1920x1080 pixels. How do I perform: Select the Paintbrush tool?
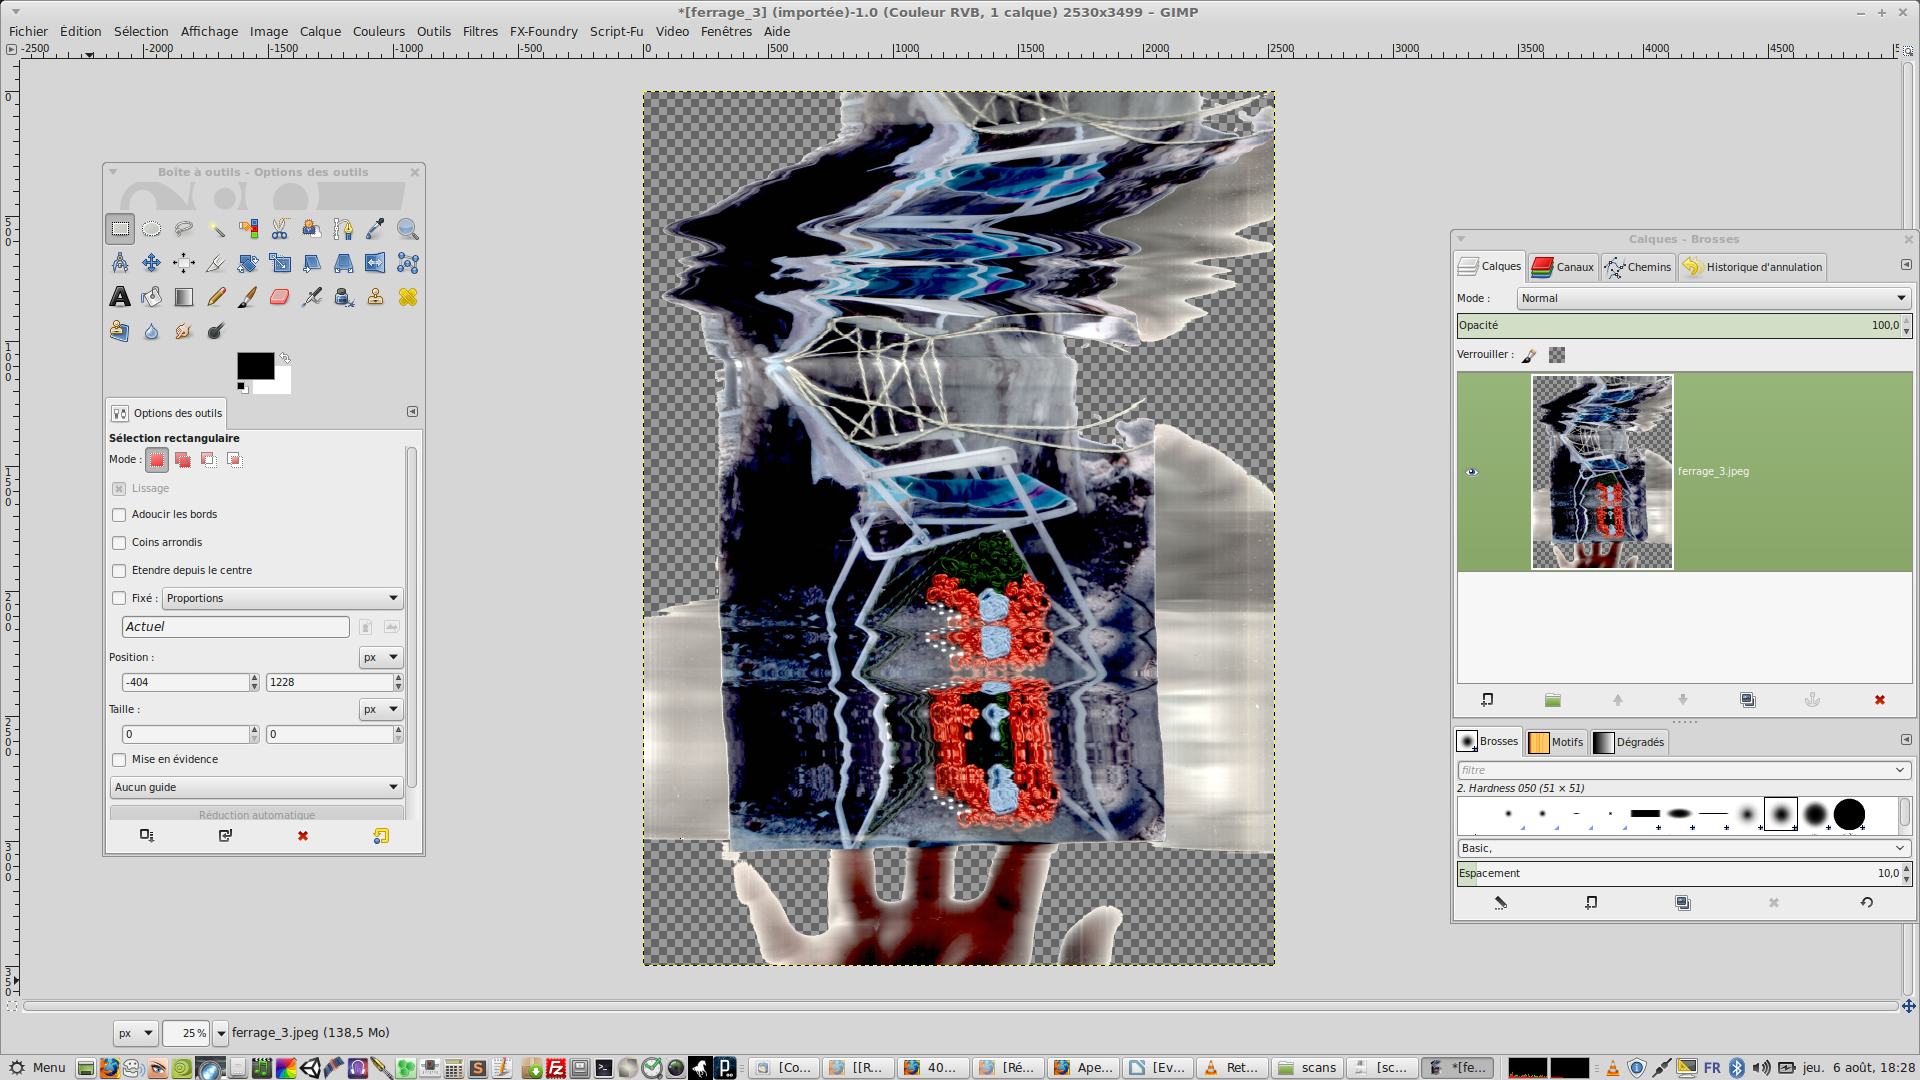(x=248, y=297)
